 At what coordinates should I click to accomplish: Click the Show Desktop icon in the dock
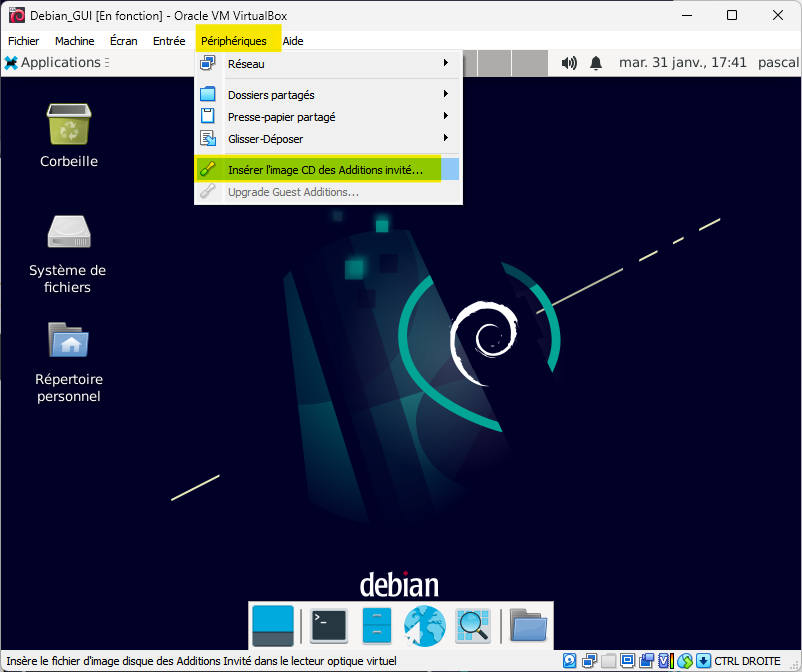pos(273,625)
